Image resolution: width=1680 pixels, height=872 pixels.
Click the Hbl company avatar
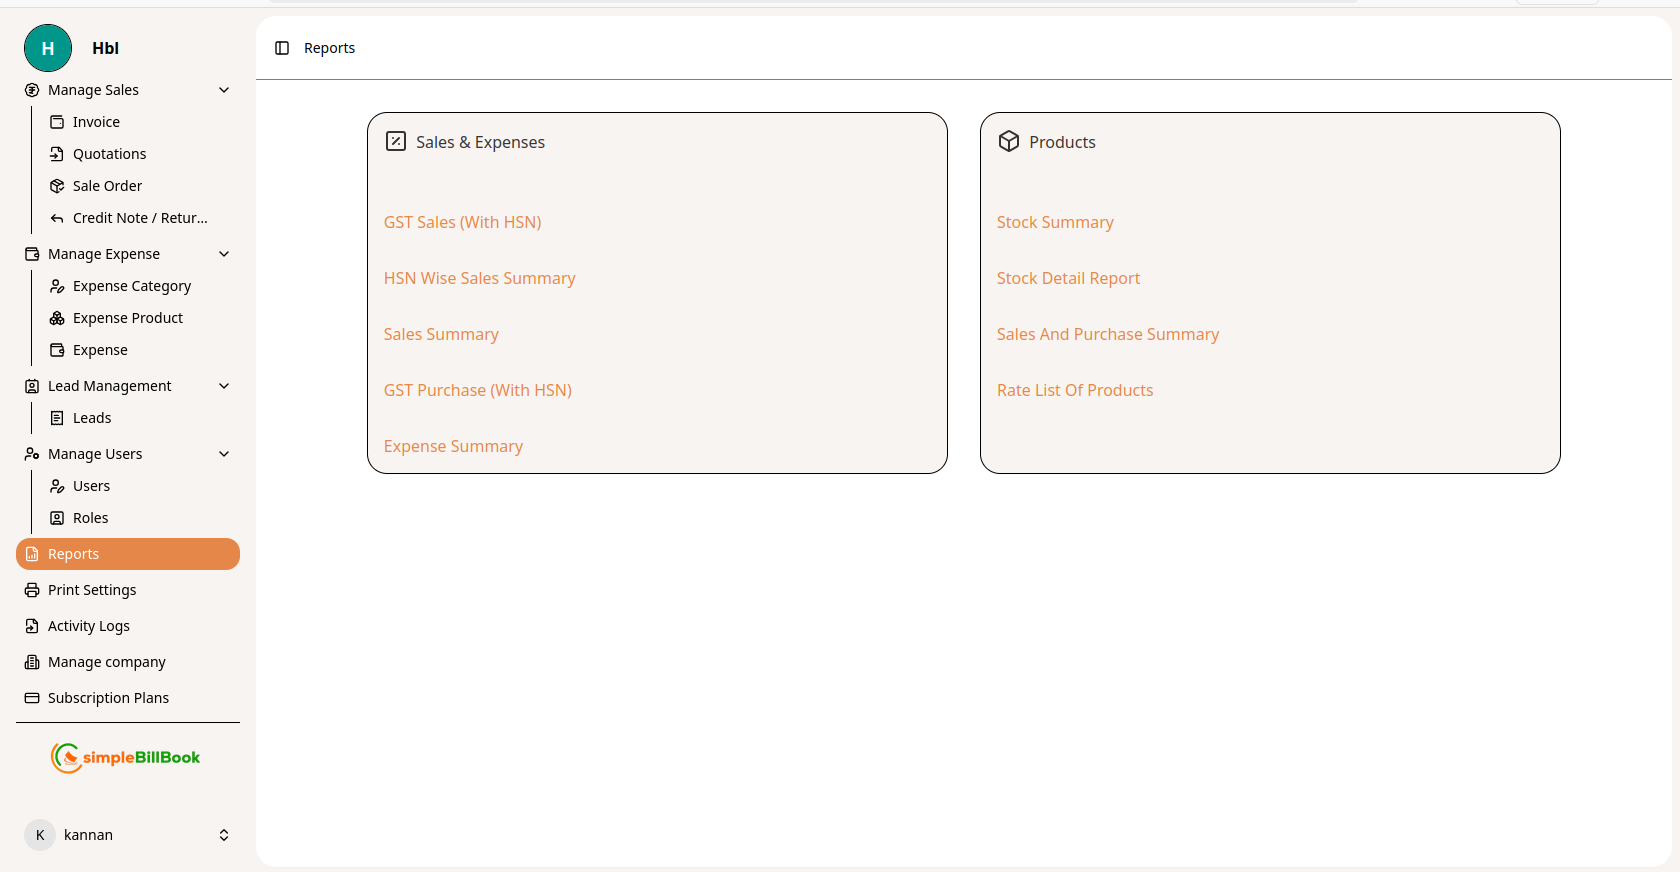click(x=48, y=48)
